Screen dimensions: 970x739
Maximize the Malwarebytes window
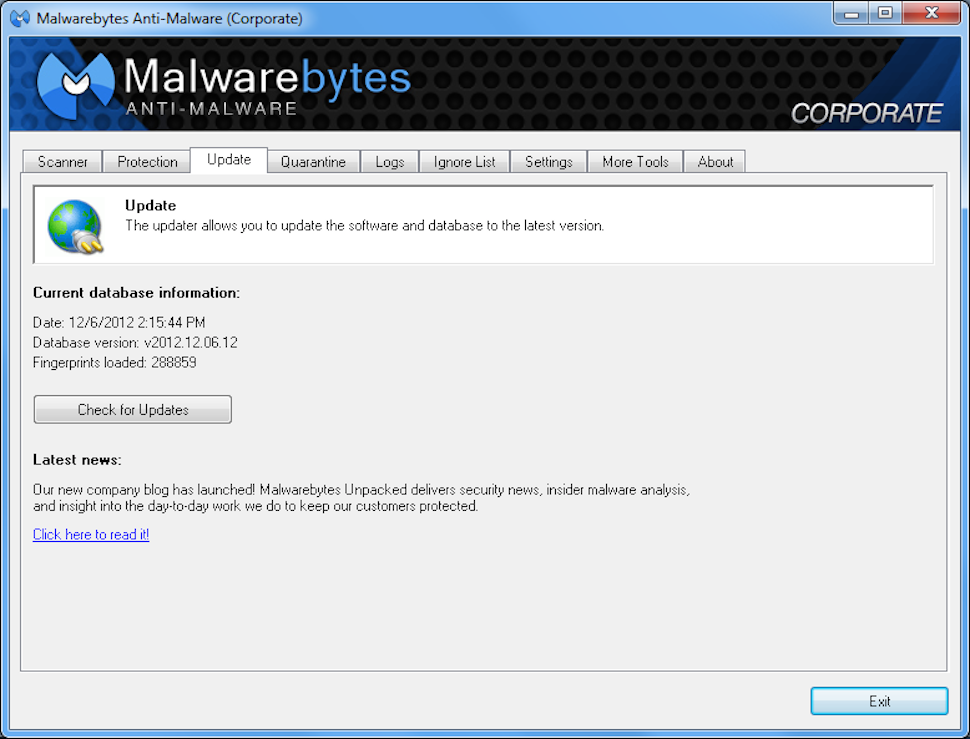[x=885, y=13]
